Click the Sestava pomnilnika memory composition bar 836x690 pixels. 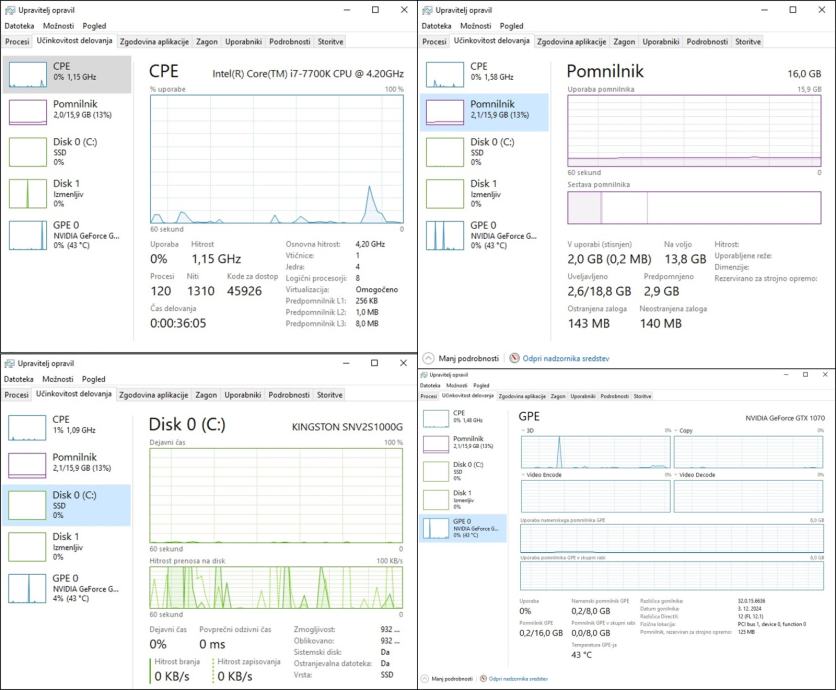(692, 207)
